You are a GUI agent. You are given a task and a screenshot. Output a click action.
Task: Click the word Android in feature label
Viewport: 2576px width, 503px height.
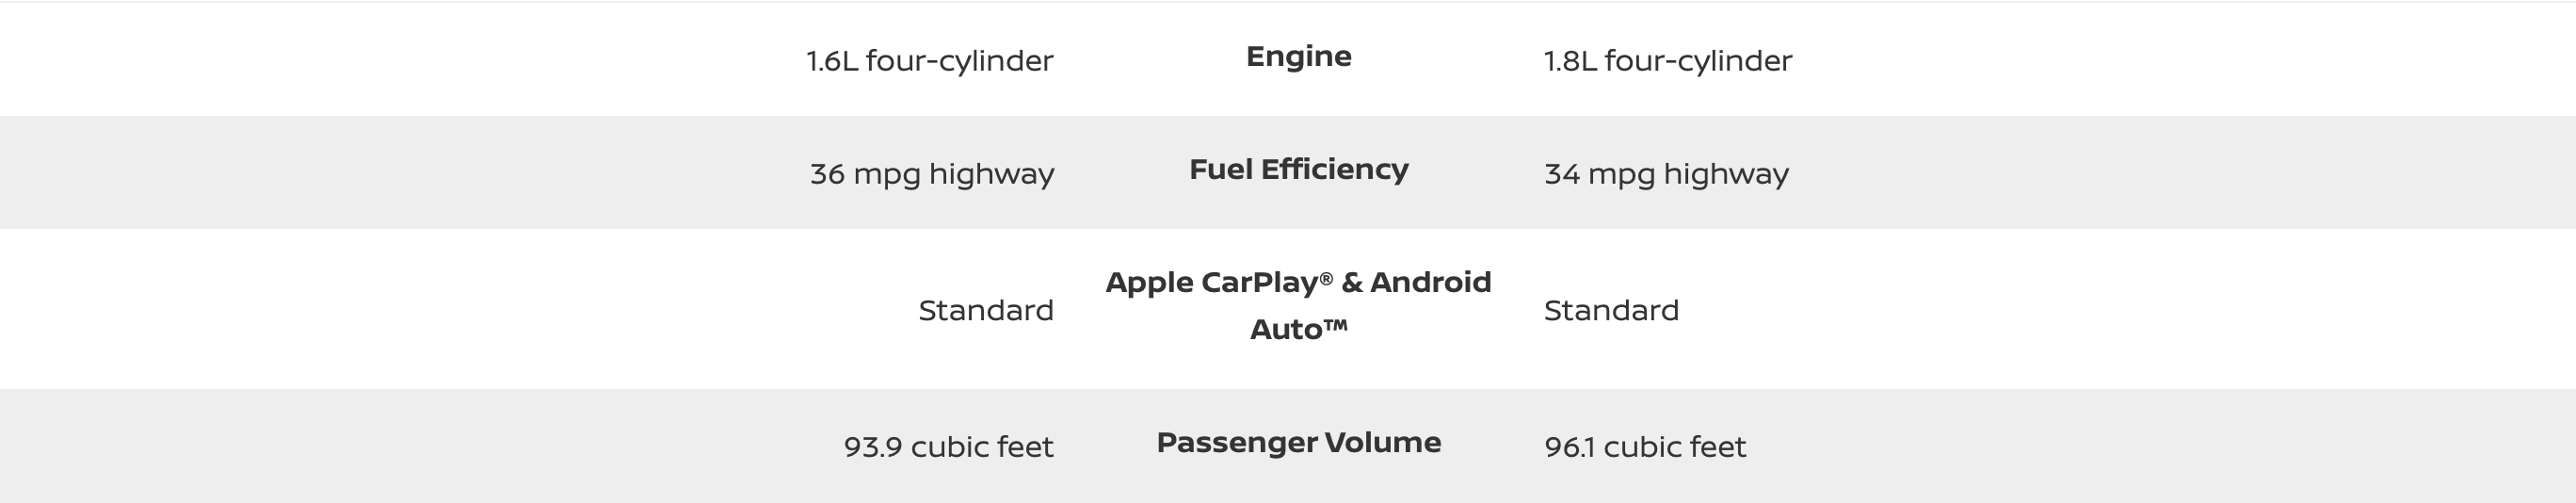[1430, 282]
